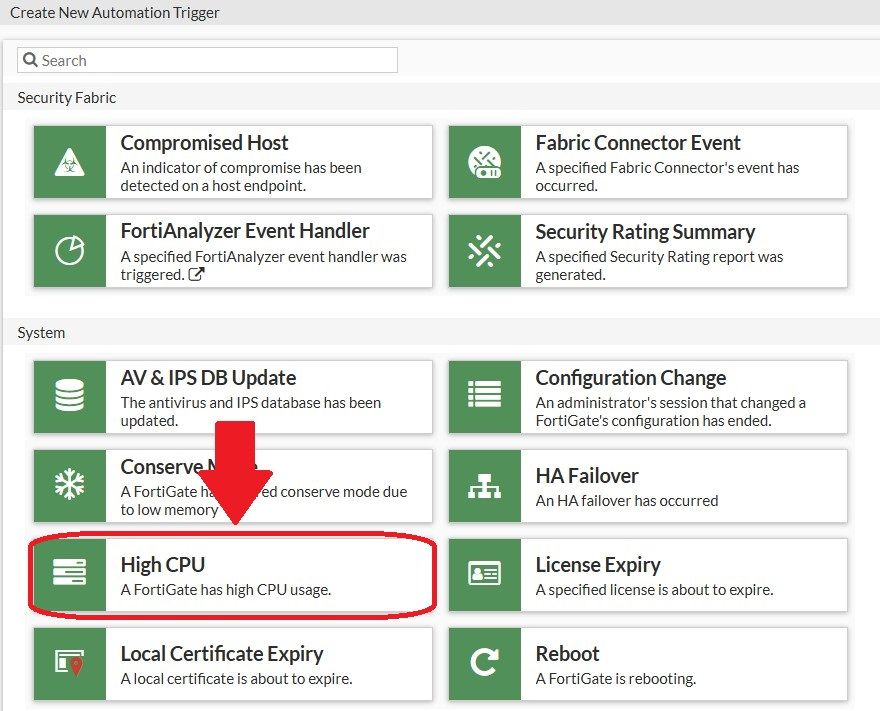Image resolution: width=880 pixels, height=711 pixels.
Task: Click the HA Failover hierarchy icon
Action: coord(484,485)
